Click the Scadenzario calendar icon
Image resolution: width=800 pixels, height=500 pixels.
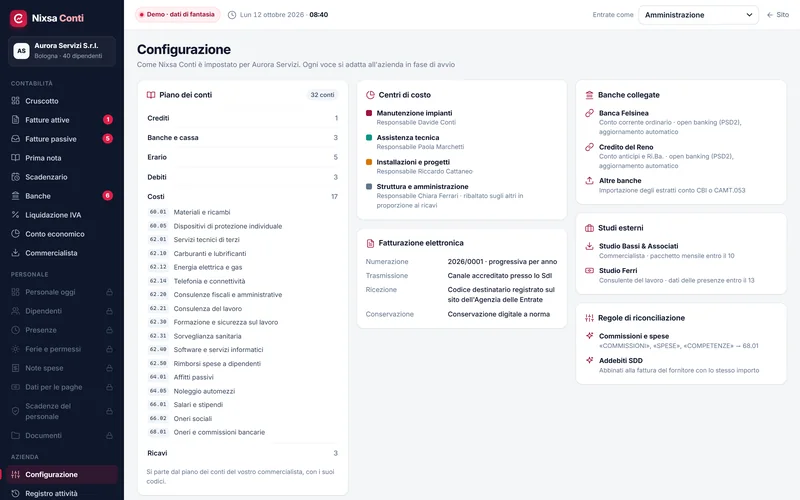point(15,177)
